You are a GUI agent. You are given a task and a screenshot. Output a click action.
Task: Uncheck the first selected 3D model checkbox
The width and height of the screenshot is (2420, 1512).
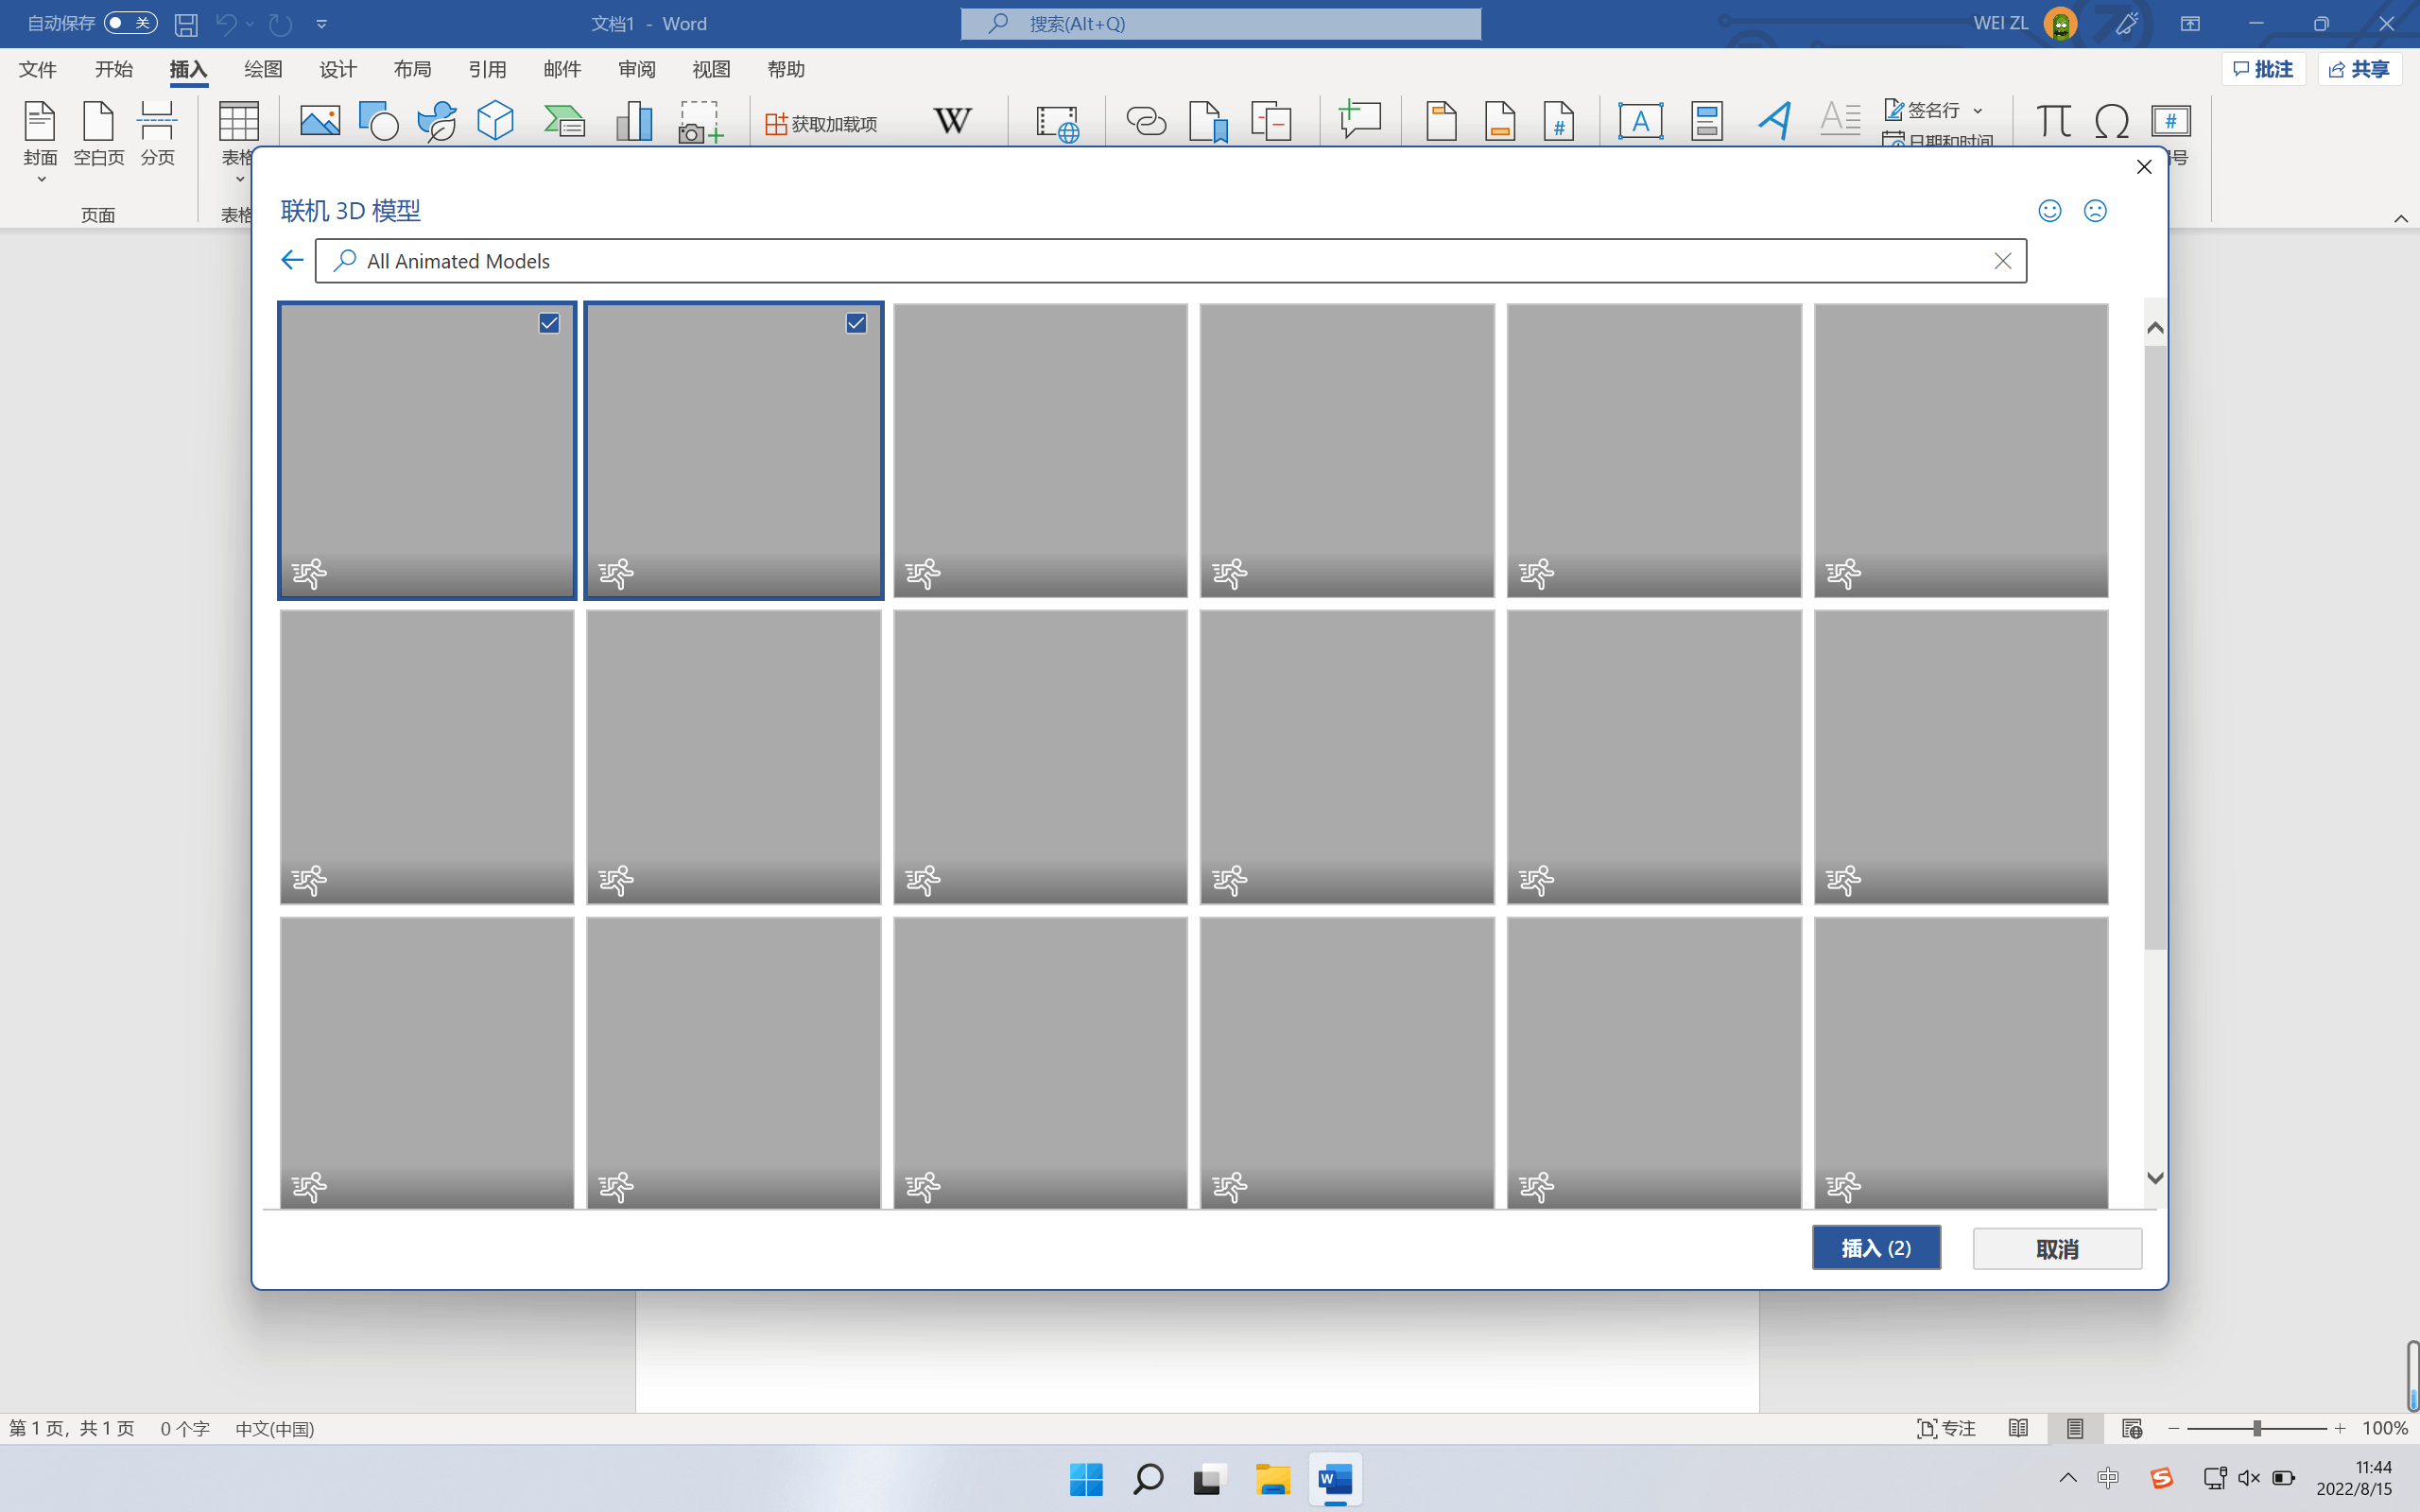pos(549,323)
